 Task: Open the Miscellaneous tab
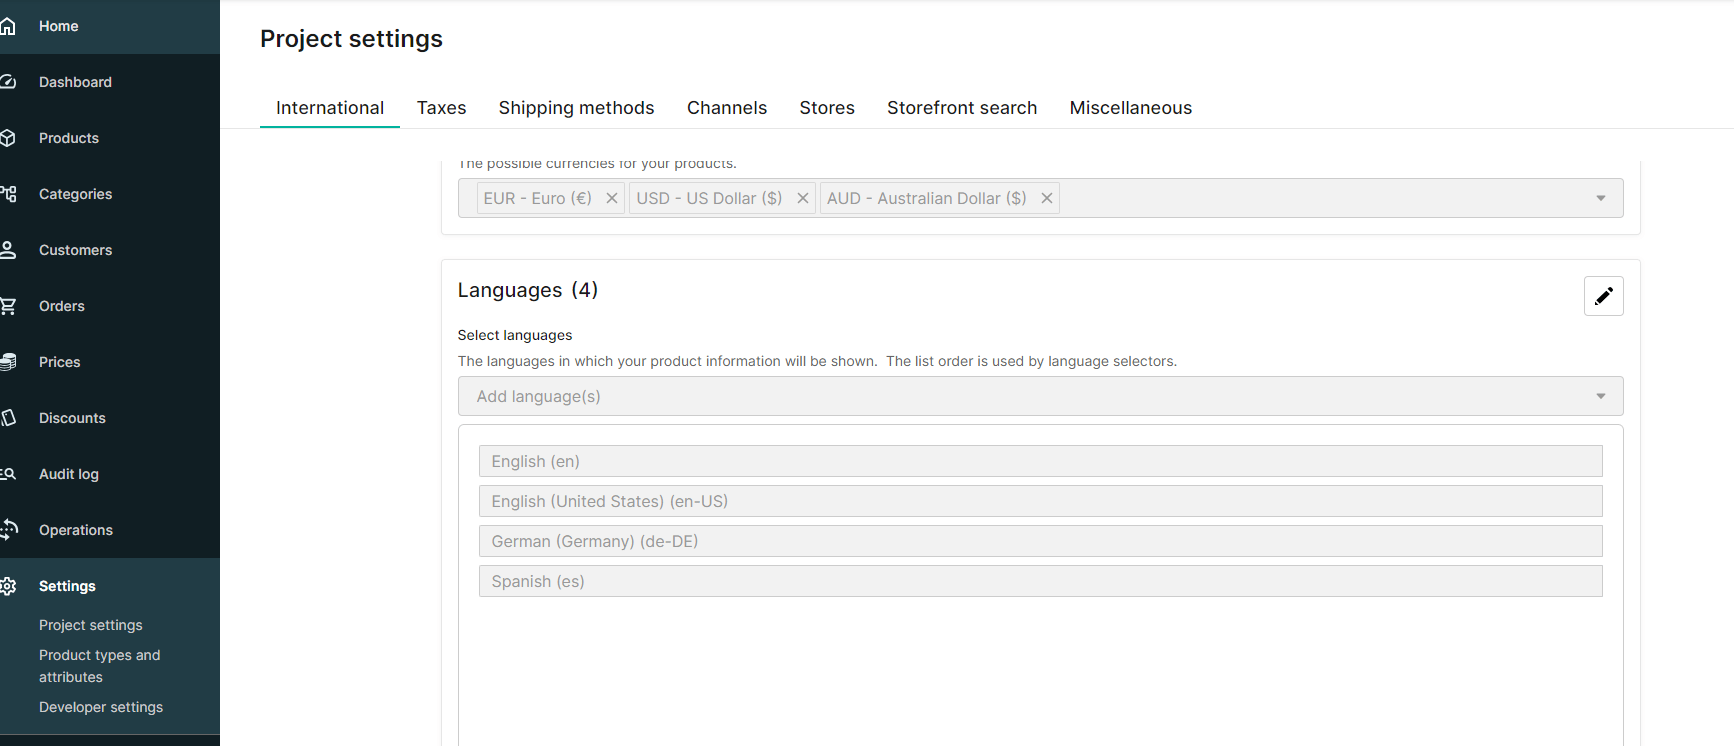(1131, 108)
